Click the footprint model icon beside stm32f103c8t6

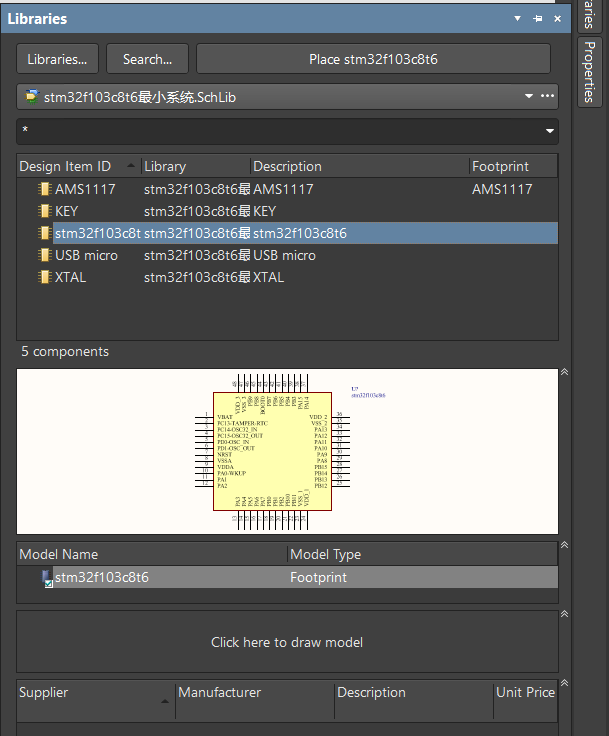pyautogui.click(x=47, y=578)
